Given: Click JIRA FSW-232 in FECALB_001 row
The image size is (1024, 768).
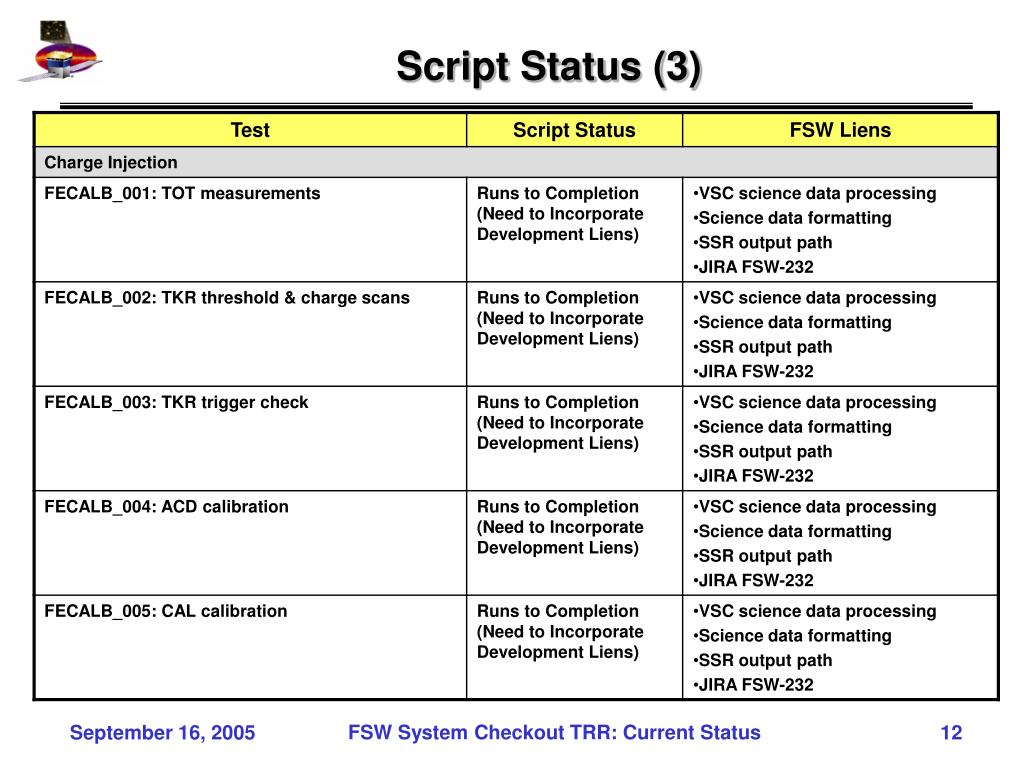Looking at the screenshot, I should click(754, 267).
